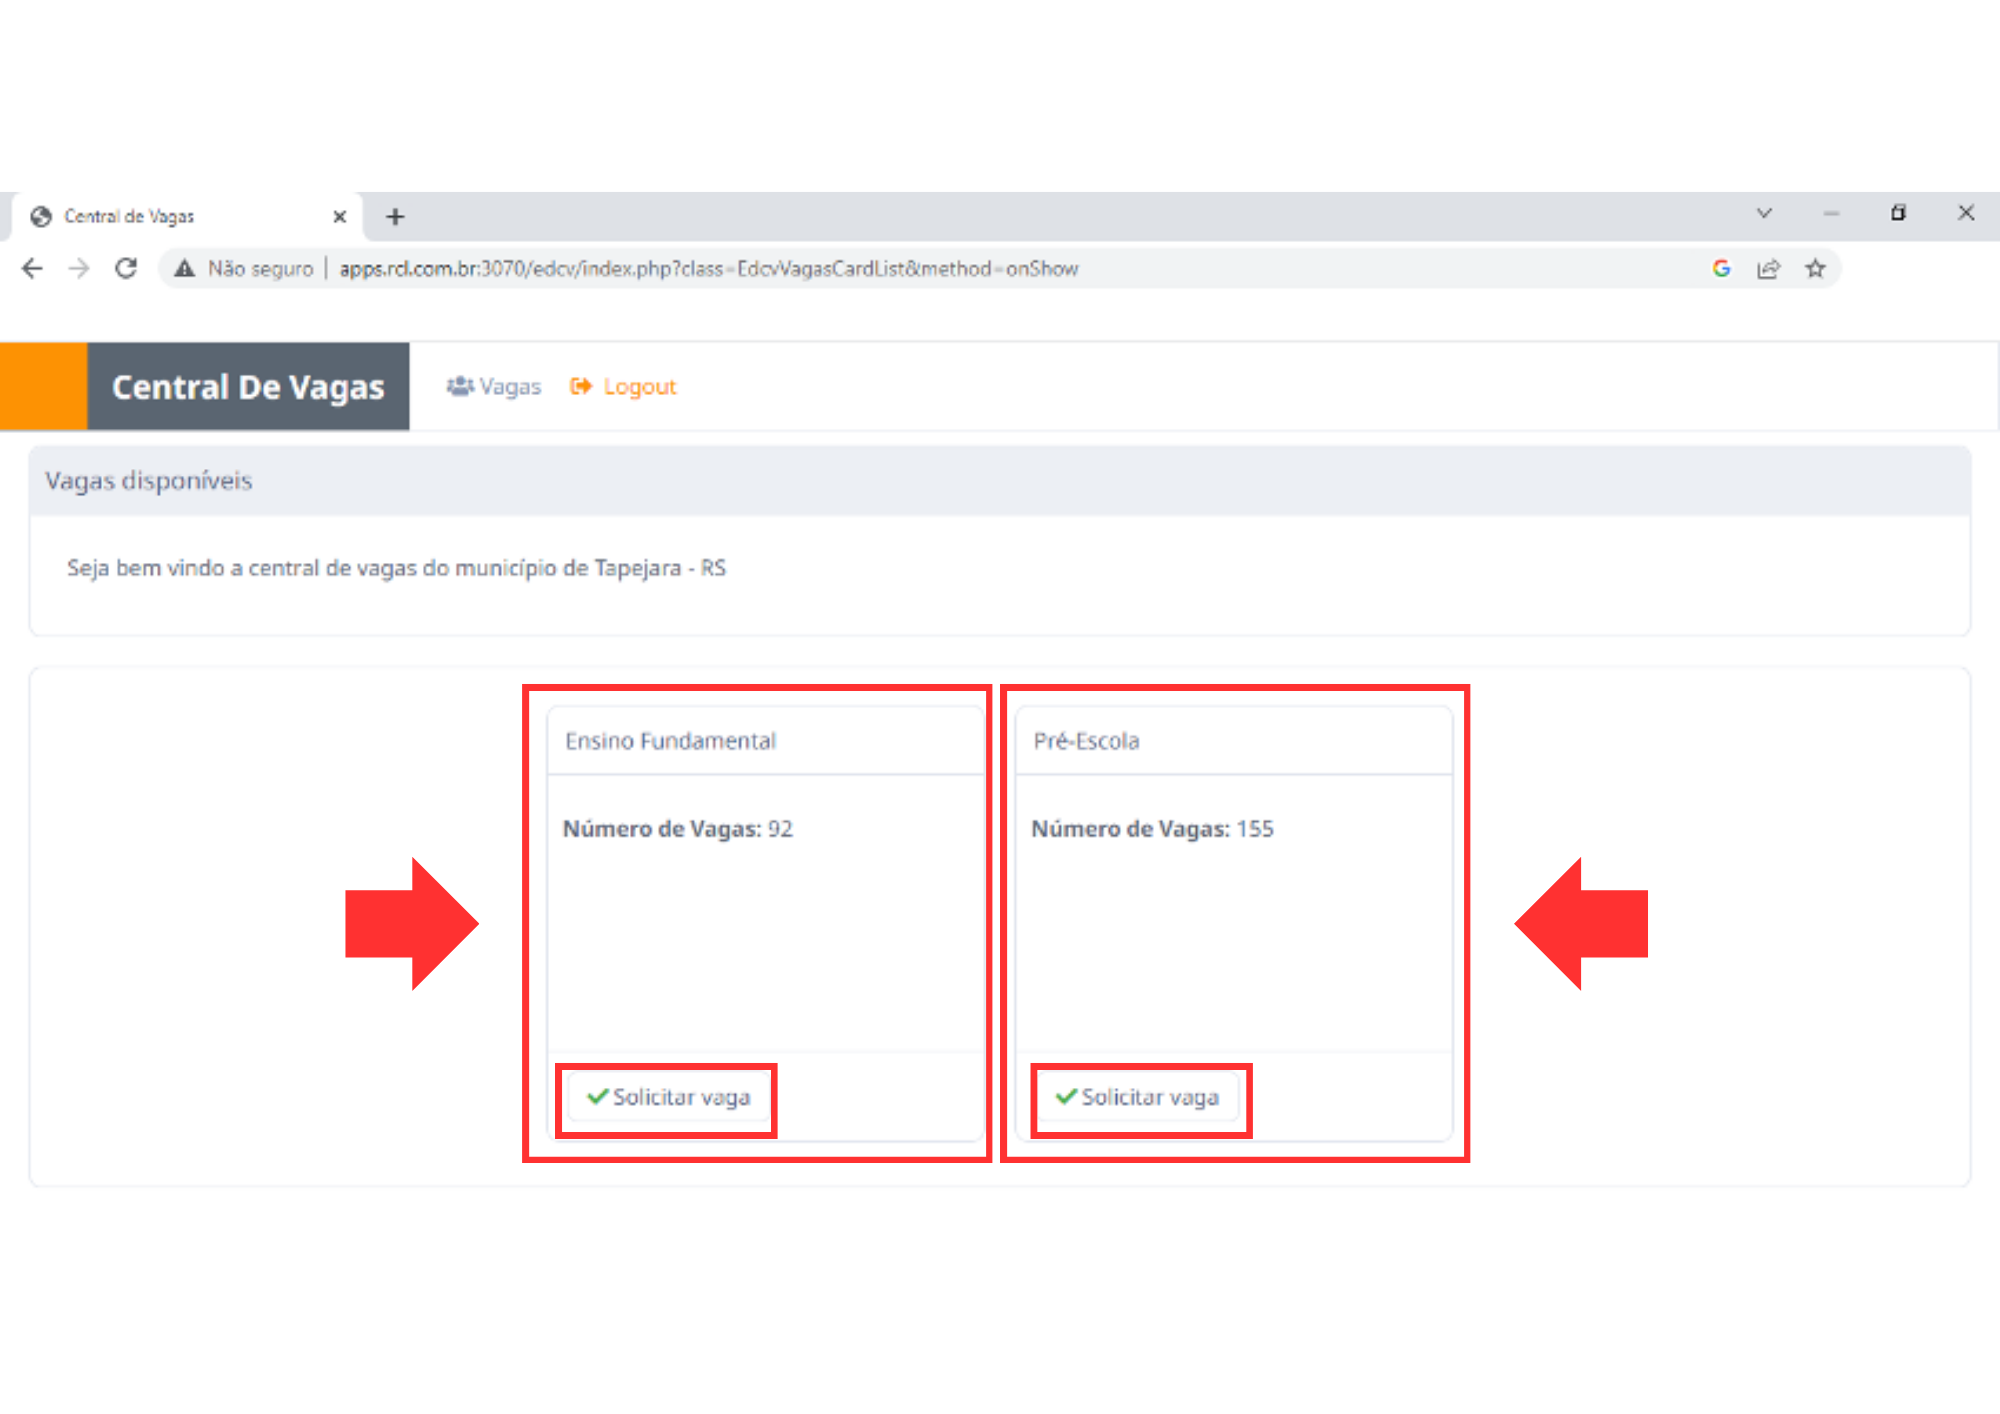Image resolution: width=2000 pixels, height=1414 pixels.
Task: Click the address bar URL
Action: [x=708, y=268]
